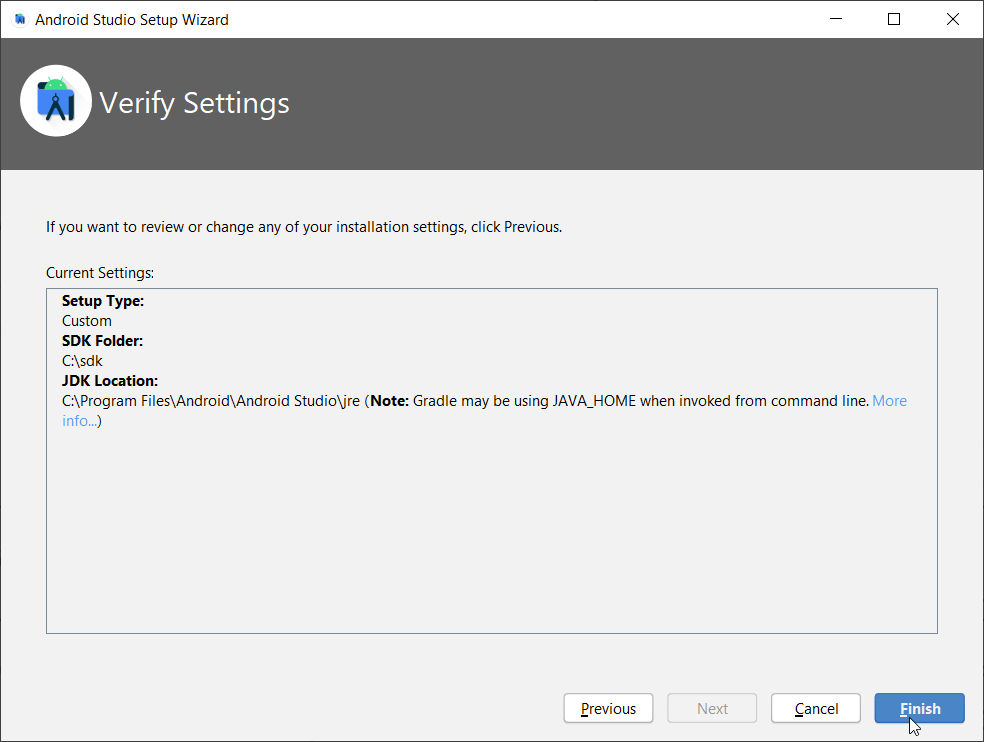984x742 pixels.
Task: Click the SDK Folder label
Action: tap(102, 341)
